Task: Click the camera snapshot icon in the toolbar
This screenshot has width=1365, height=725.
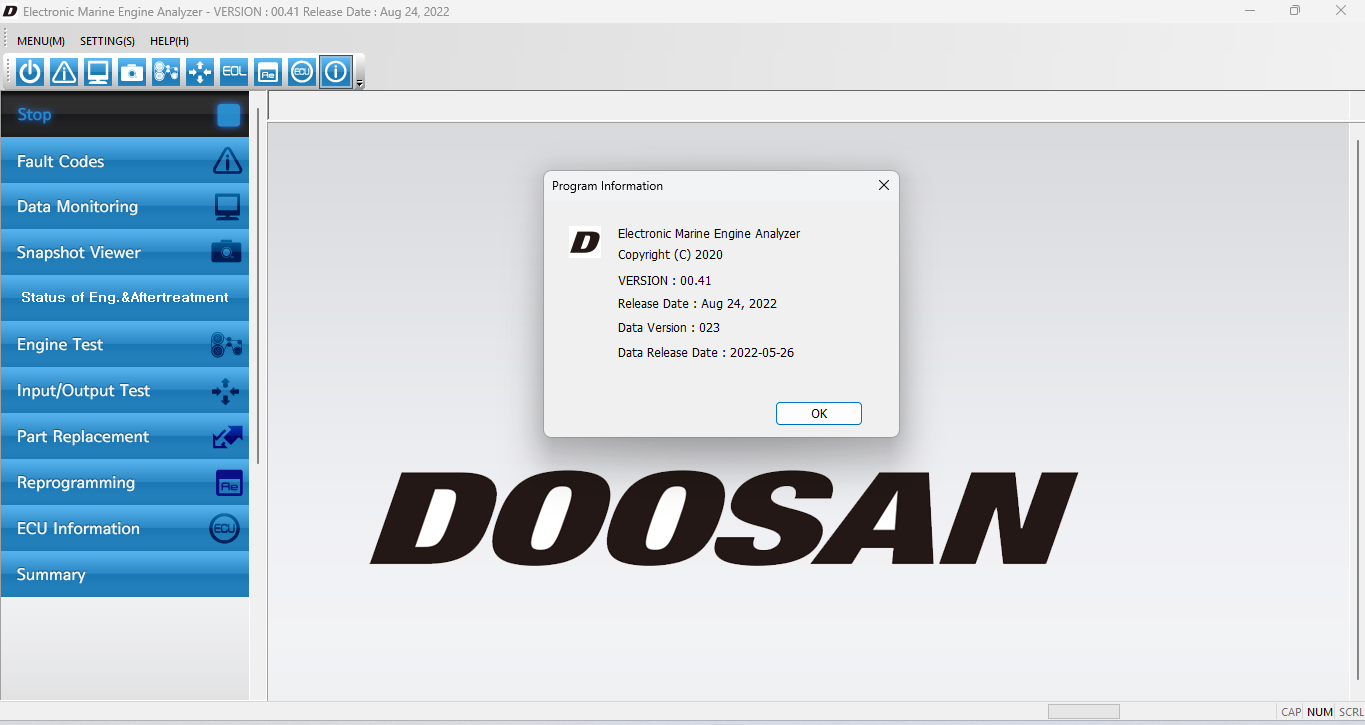Action: pos(132,72)
